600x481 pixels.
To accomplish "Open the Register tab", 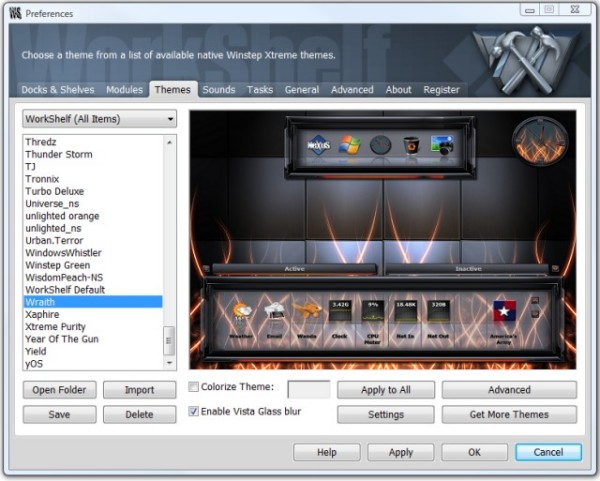I will pyautogui.click(x=441, y=90).
